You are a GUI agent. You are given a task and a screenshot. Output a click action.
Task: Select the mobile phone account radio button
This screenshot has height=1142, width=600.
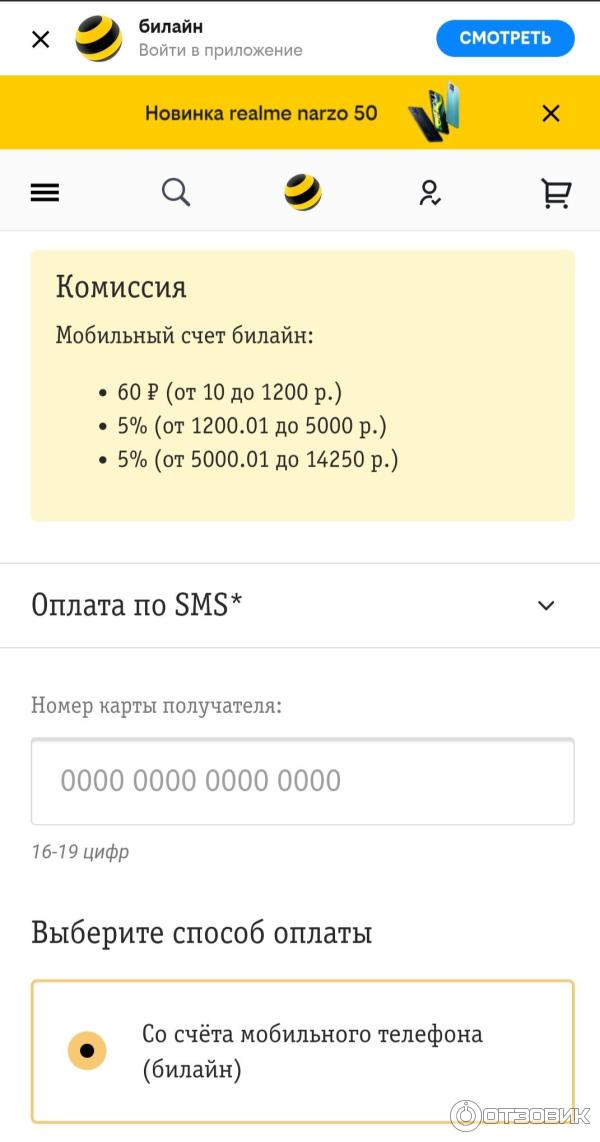coord(87,1050)
